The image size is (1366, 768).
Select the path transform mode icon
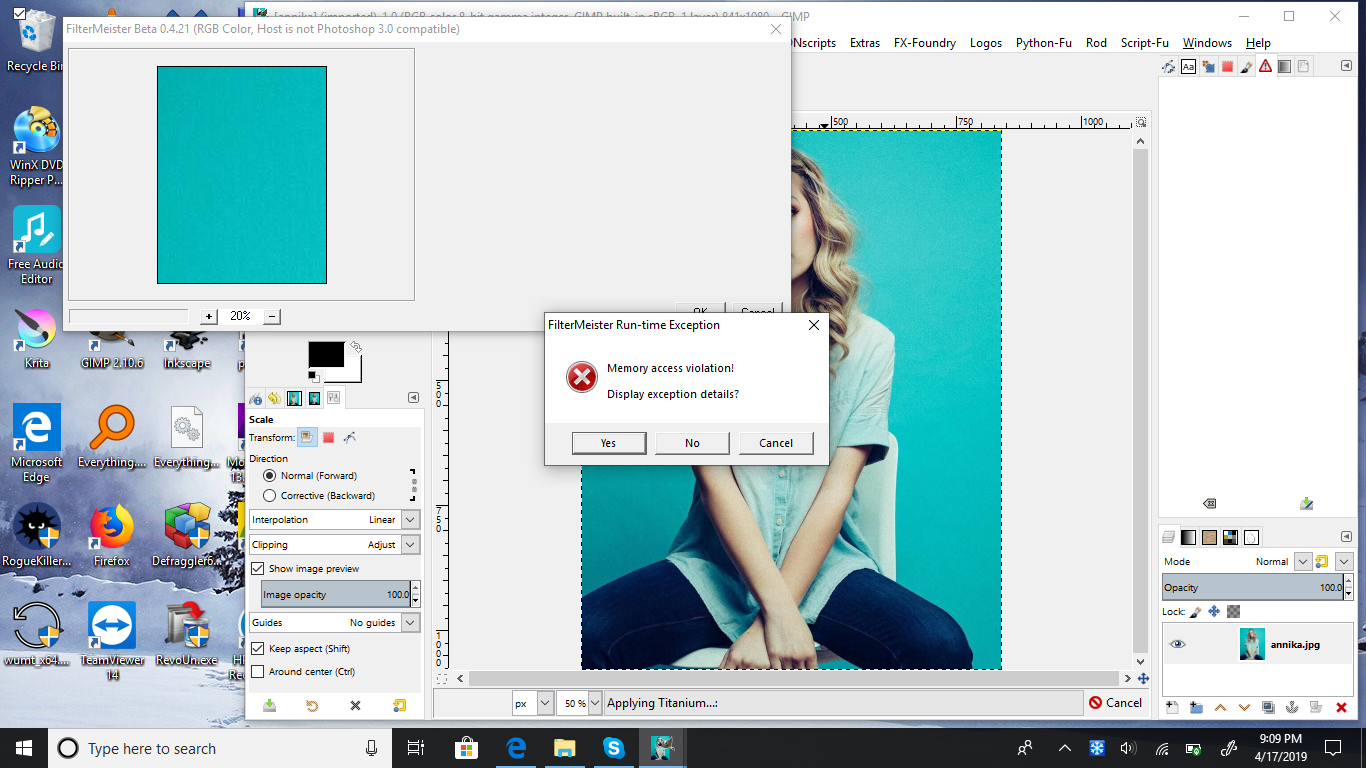(350, 437)
